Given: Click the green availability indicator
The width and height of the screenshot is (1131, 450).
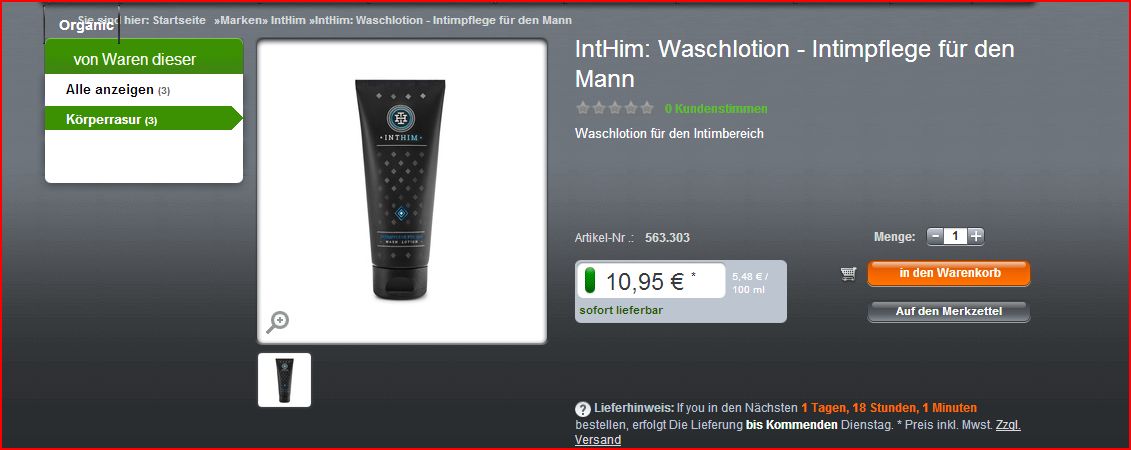Looking at the screenshot, I should pyautogui.click(x=589, y=281).
